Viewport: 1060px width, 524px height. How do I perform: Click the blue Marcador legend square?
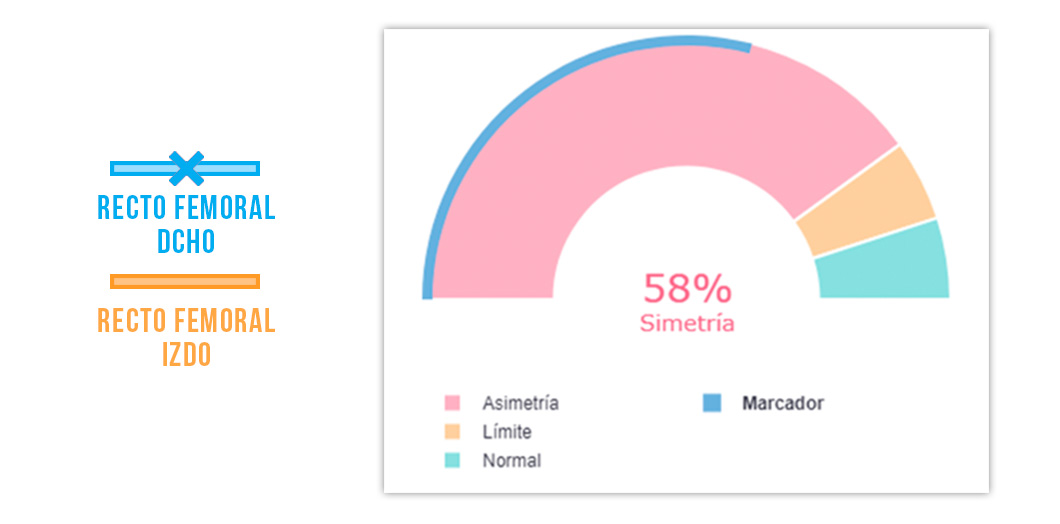point(711,403)
